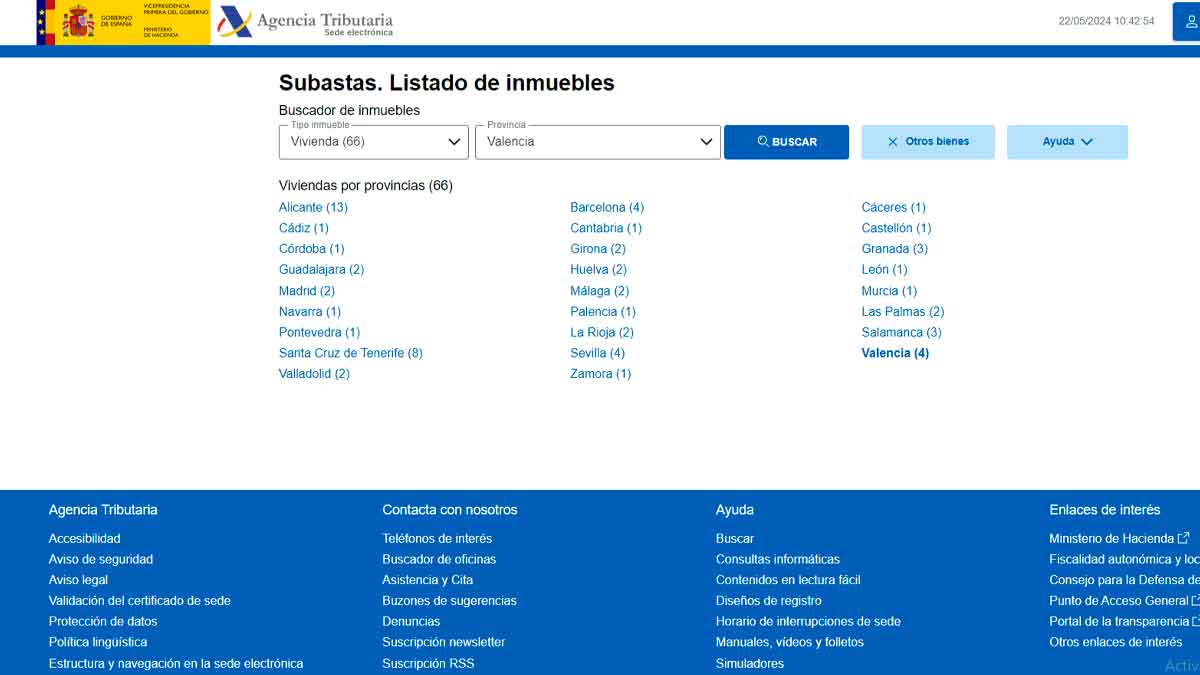This screenshot has width=1200, height=675.
Task: Open Buscador de oficinas link
Action: [439, 559]
